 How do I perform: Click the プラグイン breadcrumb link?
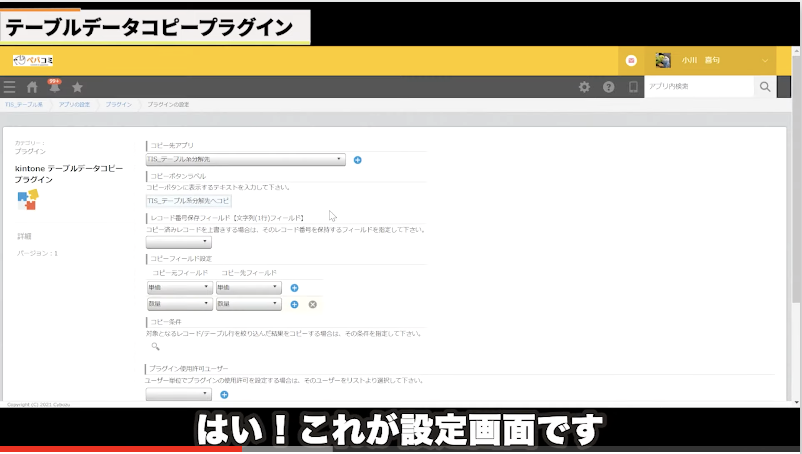tap(118, 105)
